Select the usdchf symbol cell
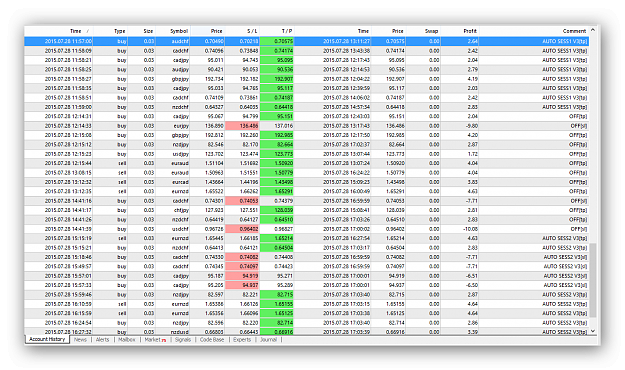Screen dimensions: 625x370 (x=180, y=229)
